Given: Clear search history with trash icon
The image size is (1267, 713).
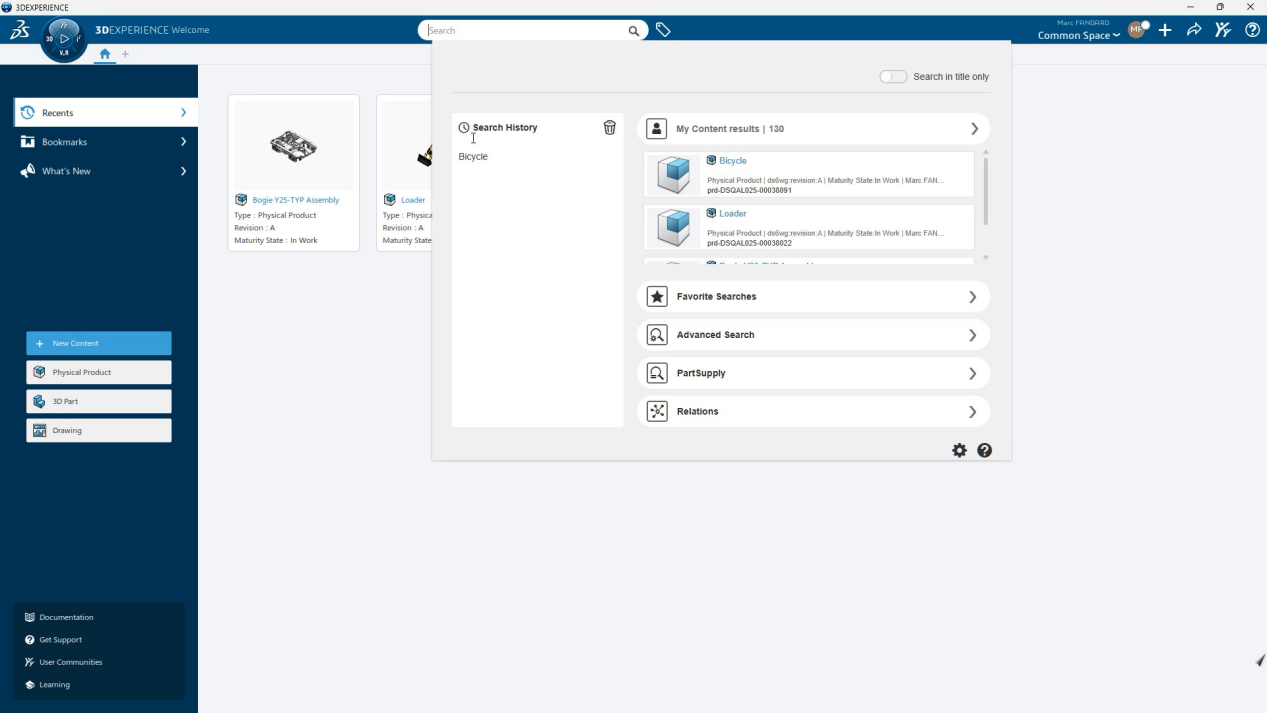Looking at the screenshot, I should pyautogui.click(x=610, y=127).
